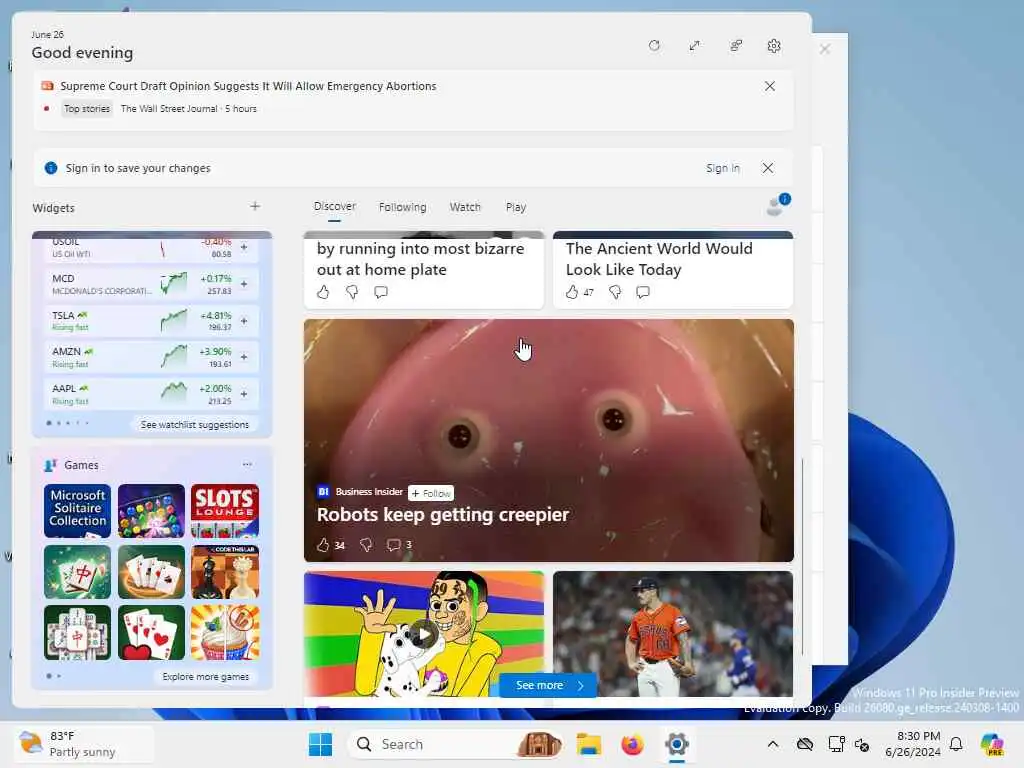Launch Microsoft Solitaire Collection game
The height and width of the screenshot is (768, 1024).
point(77,511)
